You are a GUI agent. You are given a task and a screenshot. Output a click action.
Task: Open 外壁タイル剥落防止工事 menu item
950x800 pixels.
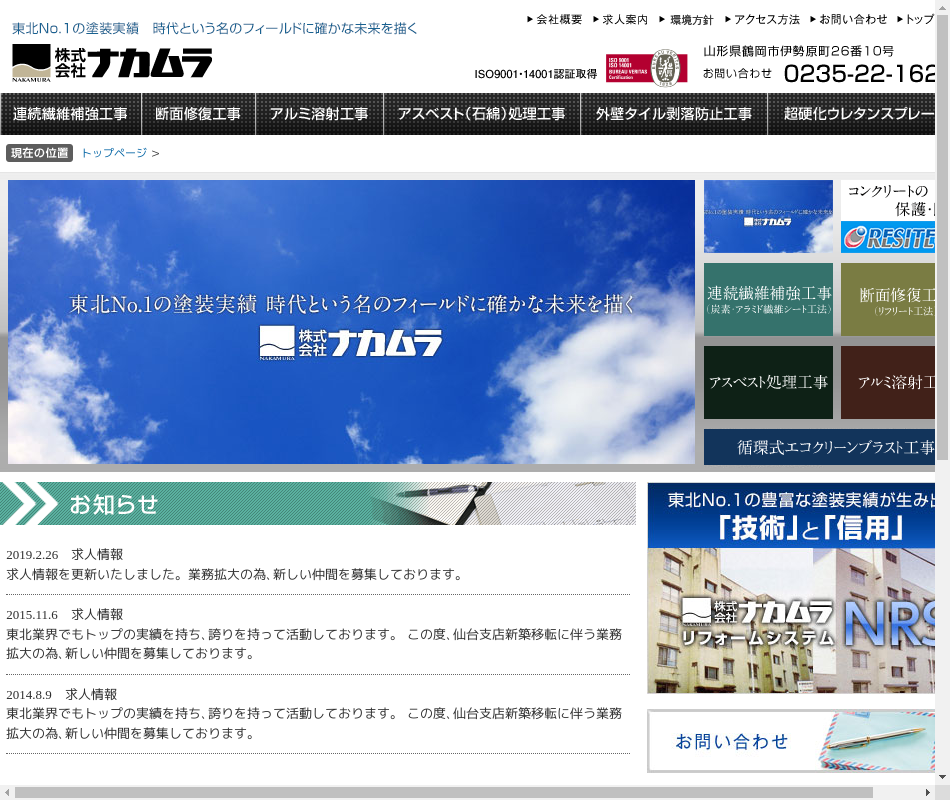pyautogui.click(x=674, y=114)
